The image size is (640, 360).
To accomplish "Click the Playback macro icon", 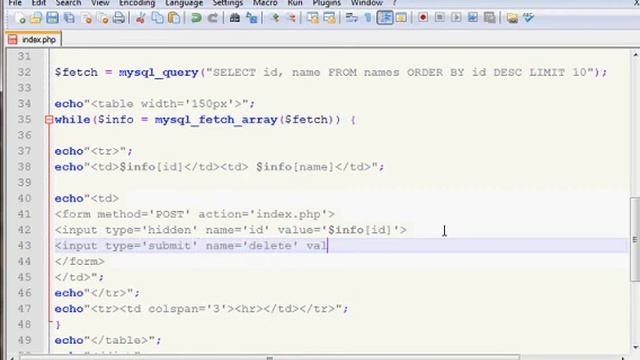I will pyautogui.click(x=456, y=18).
